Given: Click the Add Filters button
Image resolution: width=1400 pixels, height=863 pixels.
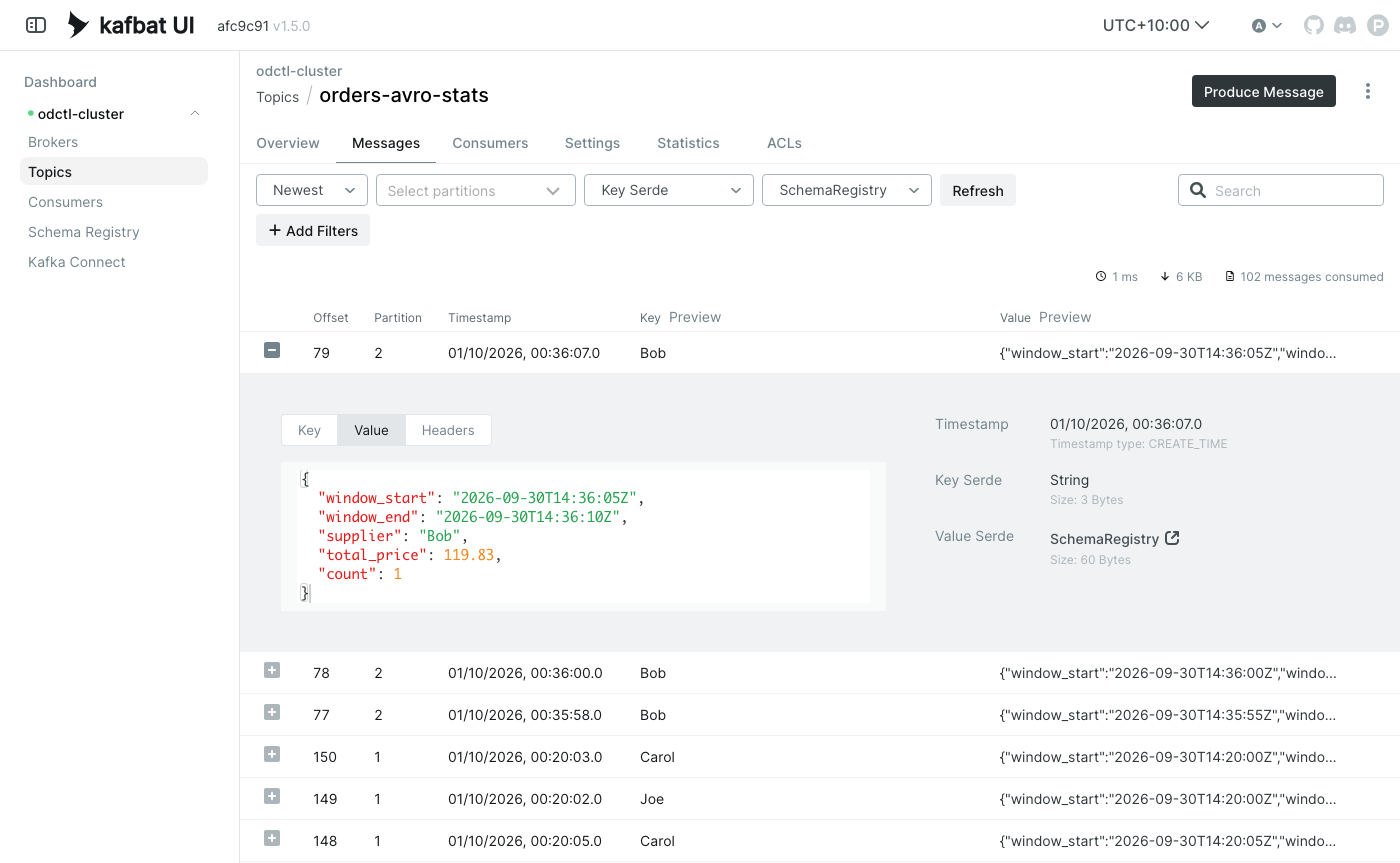Looking at the screenshot, I should pyautogui.click(x=313, y=230).
